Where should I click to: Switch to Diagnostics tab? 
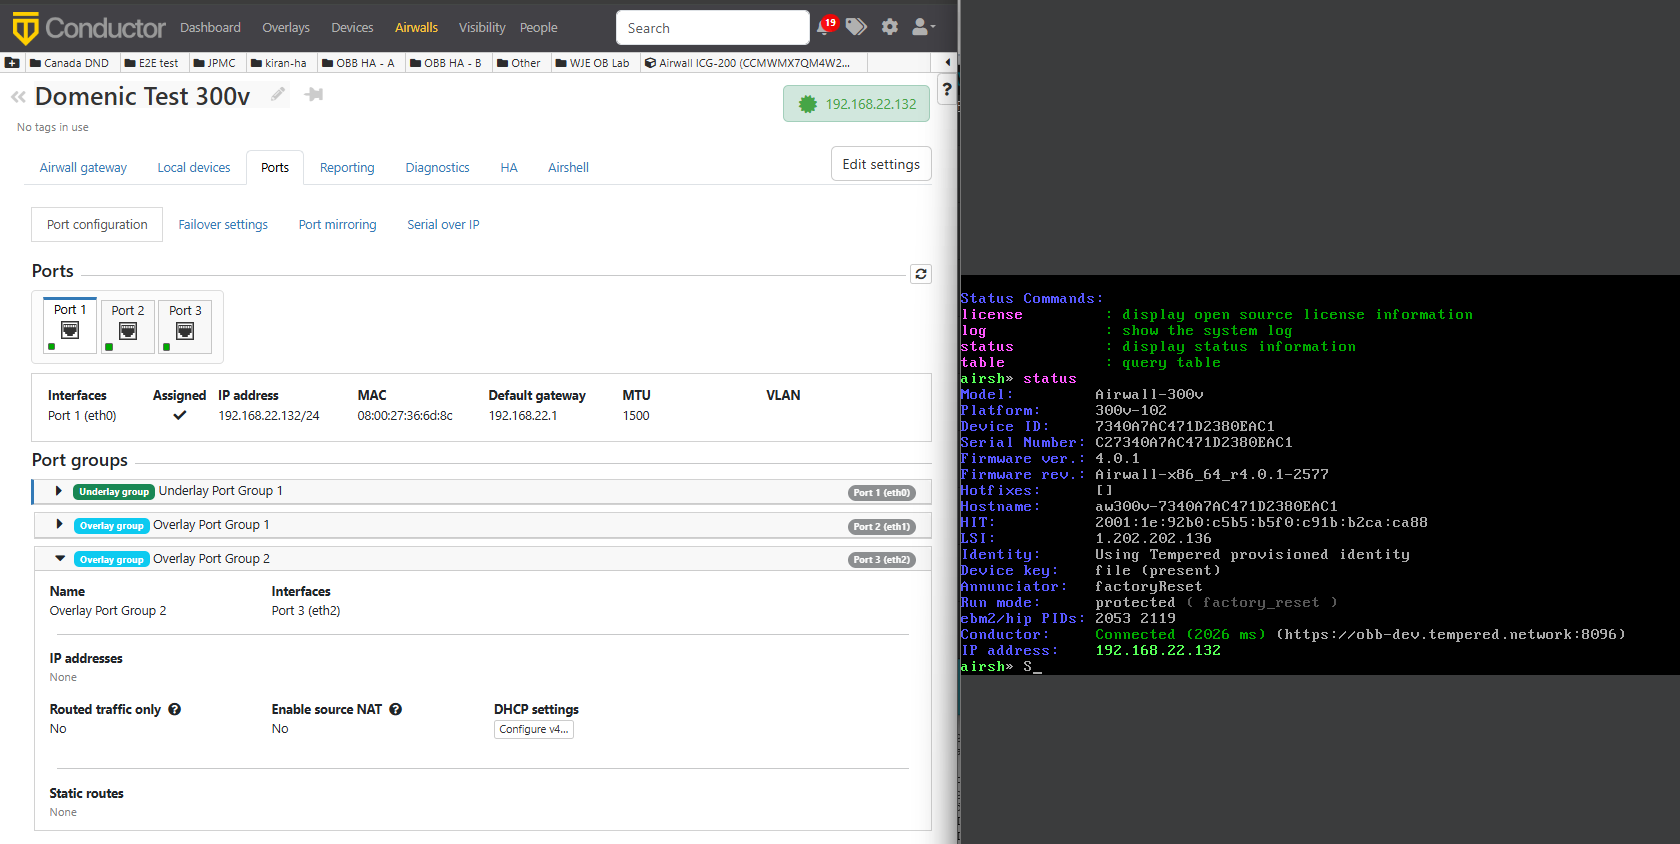pyautogui.click(x=437, y=167)
